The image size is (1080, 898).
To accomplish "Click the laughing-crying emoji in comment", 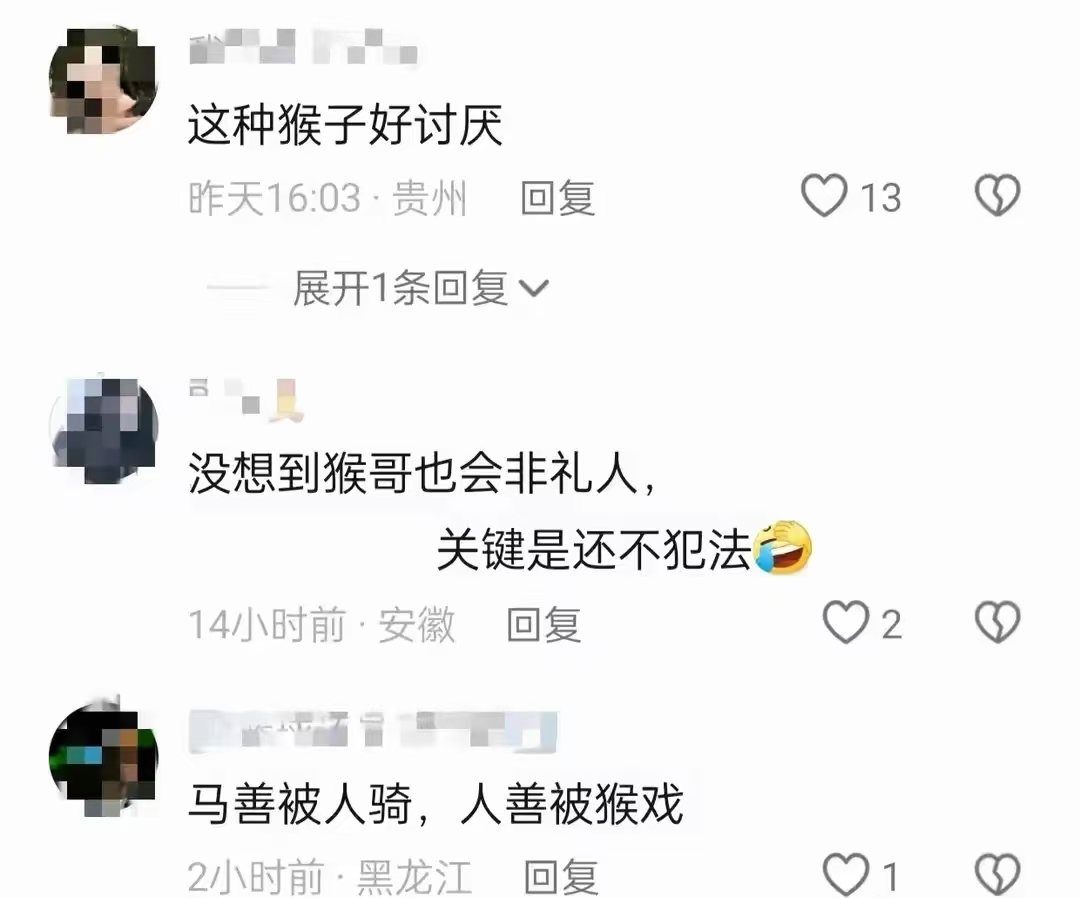I will tap(784, 548).
